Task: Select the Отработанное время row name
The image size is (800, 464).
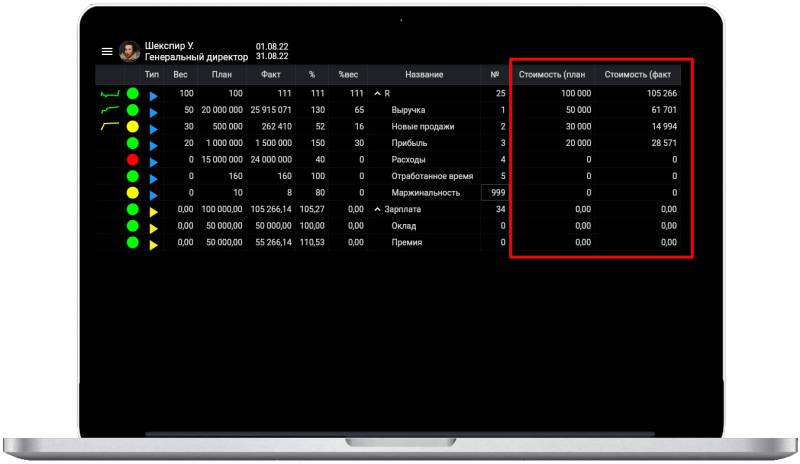Action: pyautogui.click(x=432, y=176)
